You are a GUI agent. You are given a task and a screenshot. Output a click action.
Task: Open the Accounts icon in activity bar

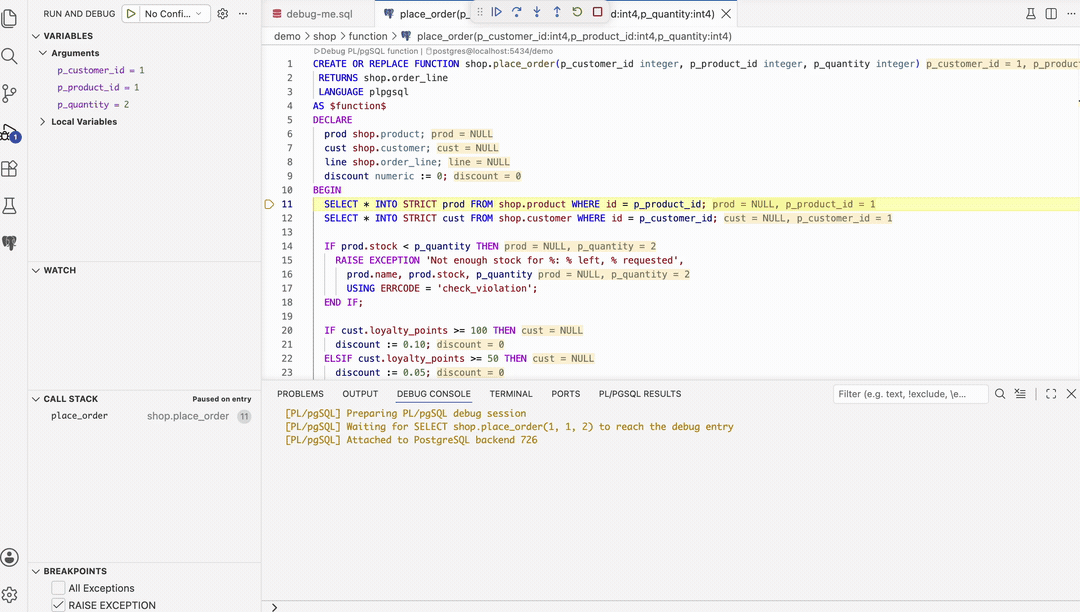coord(10,557)
